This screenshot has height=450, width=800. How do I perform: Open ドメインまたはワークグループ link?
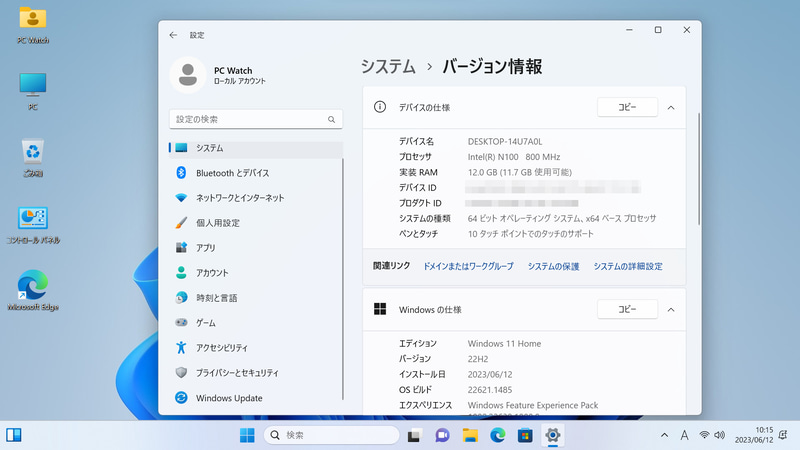[468, 266]
